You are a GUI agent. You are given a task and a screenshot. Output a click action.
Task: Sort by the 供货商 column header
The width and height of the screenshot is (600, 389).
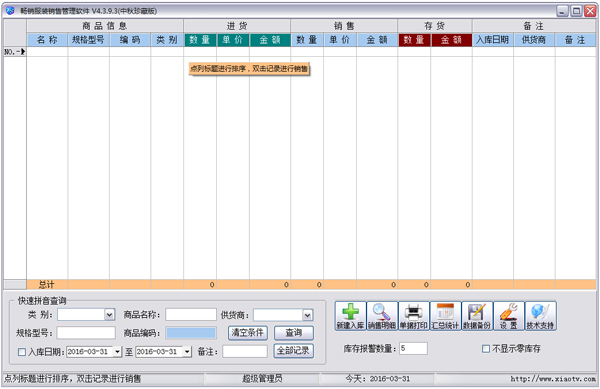(534, 40)
